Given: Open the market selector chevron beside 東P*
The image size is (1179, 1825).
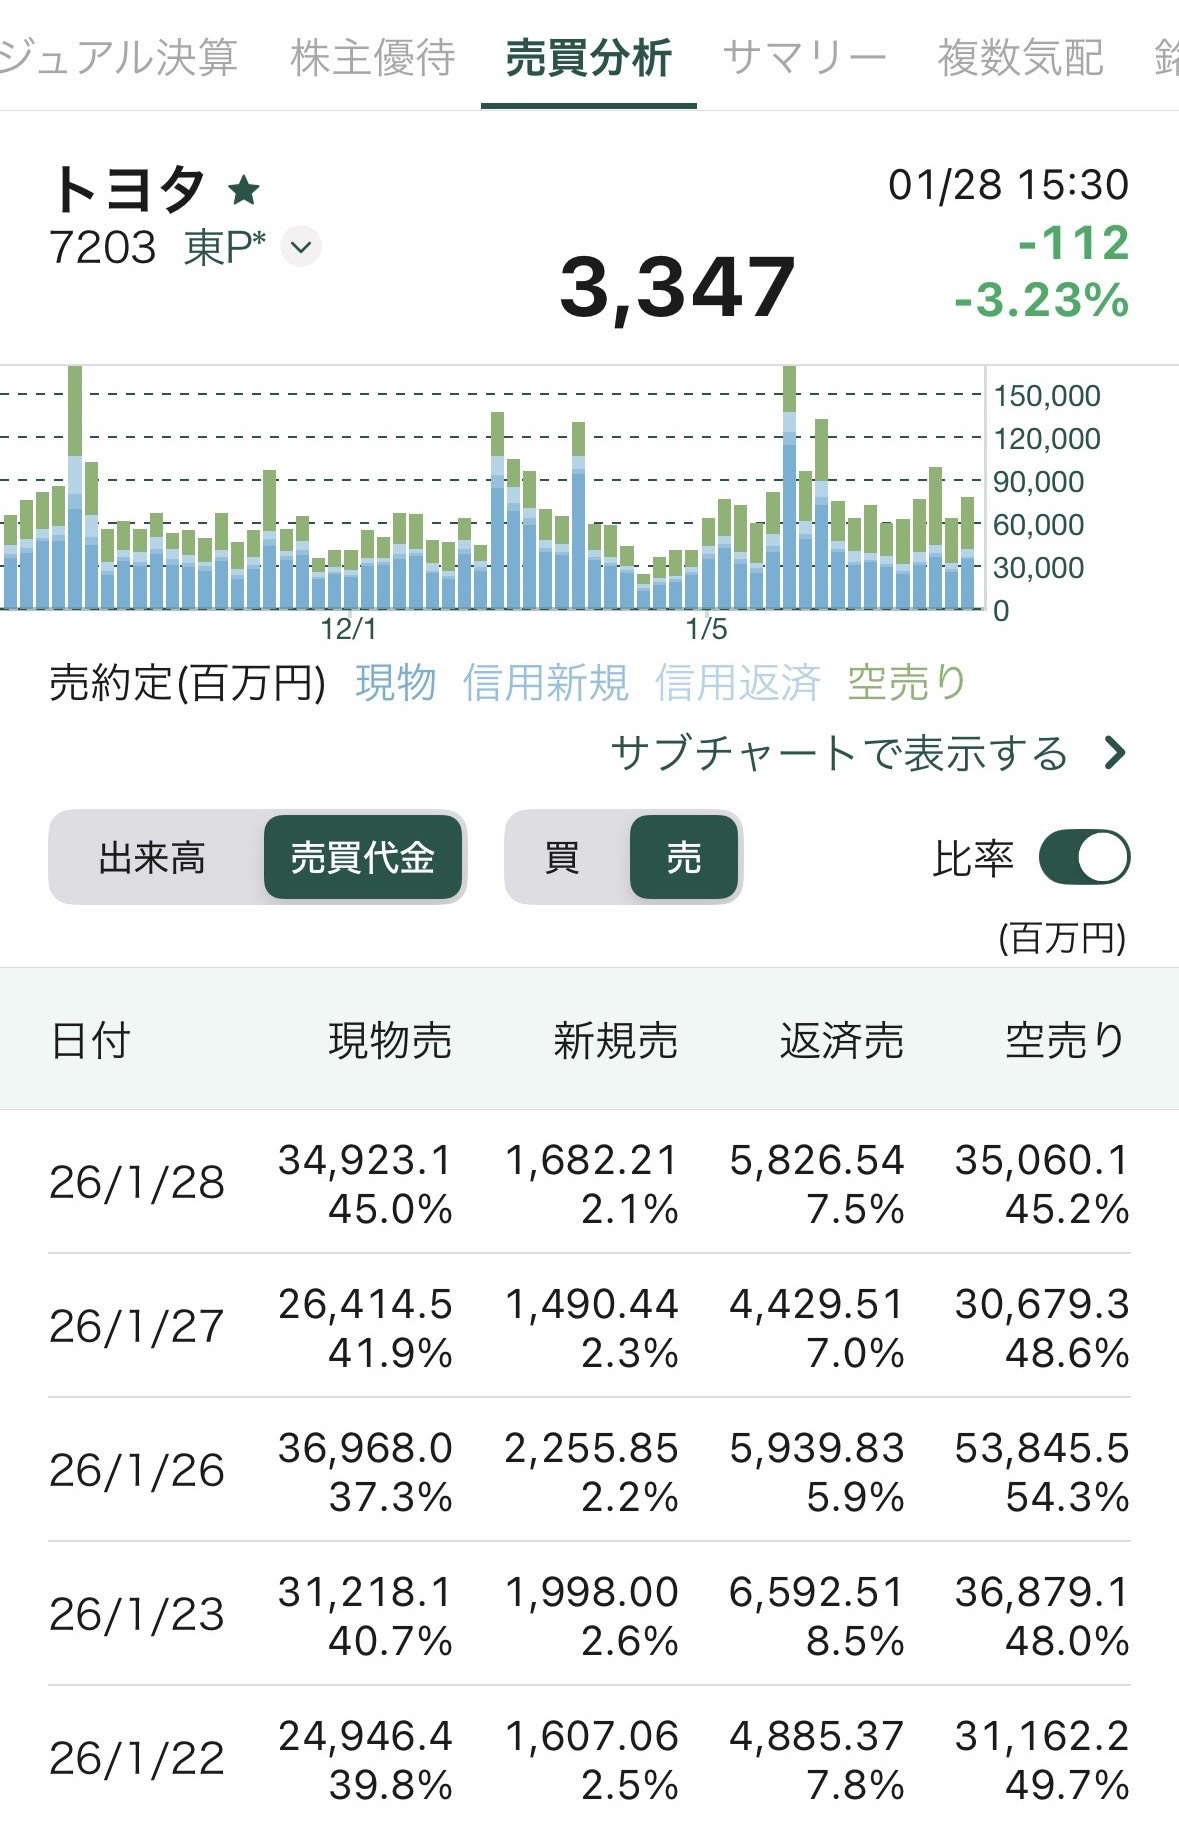Looking at the screenshot, I should click(301, 246).
